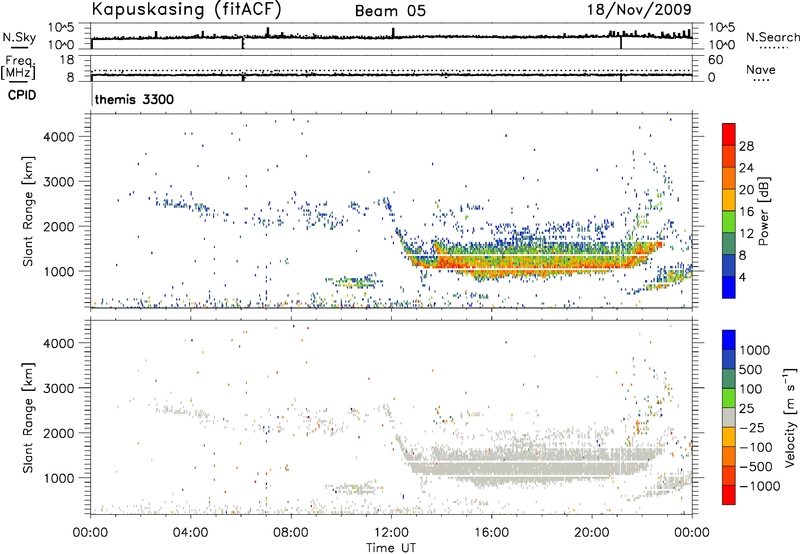Click the '−100' value on the Velocity colorbar
The image size is (800, 554).
pos(756,447)
